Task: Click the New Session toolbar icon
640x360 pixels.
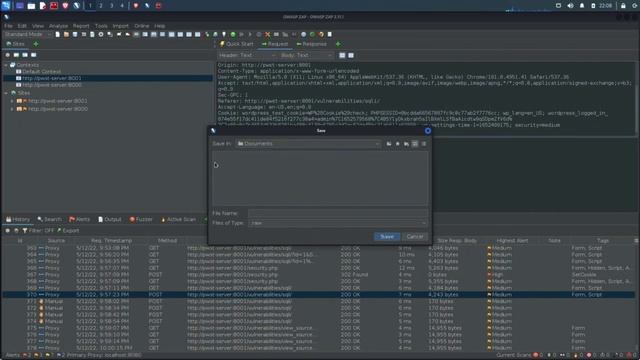Action: pos(58,35)
